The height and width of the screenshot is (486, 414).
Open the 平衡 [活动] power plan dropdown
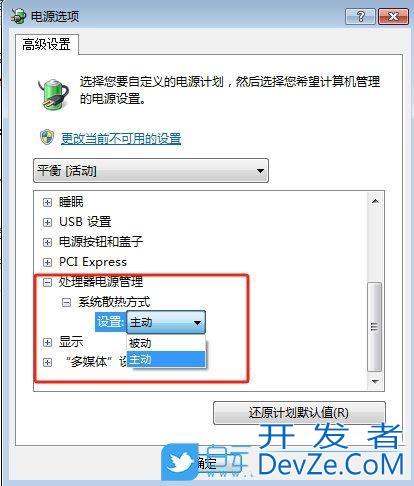[151, 171]
